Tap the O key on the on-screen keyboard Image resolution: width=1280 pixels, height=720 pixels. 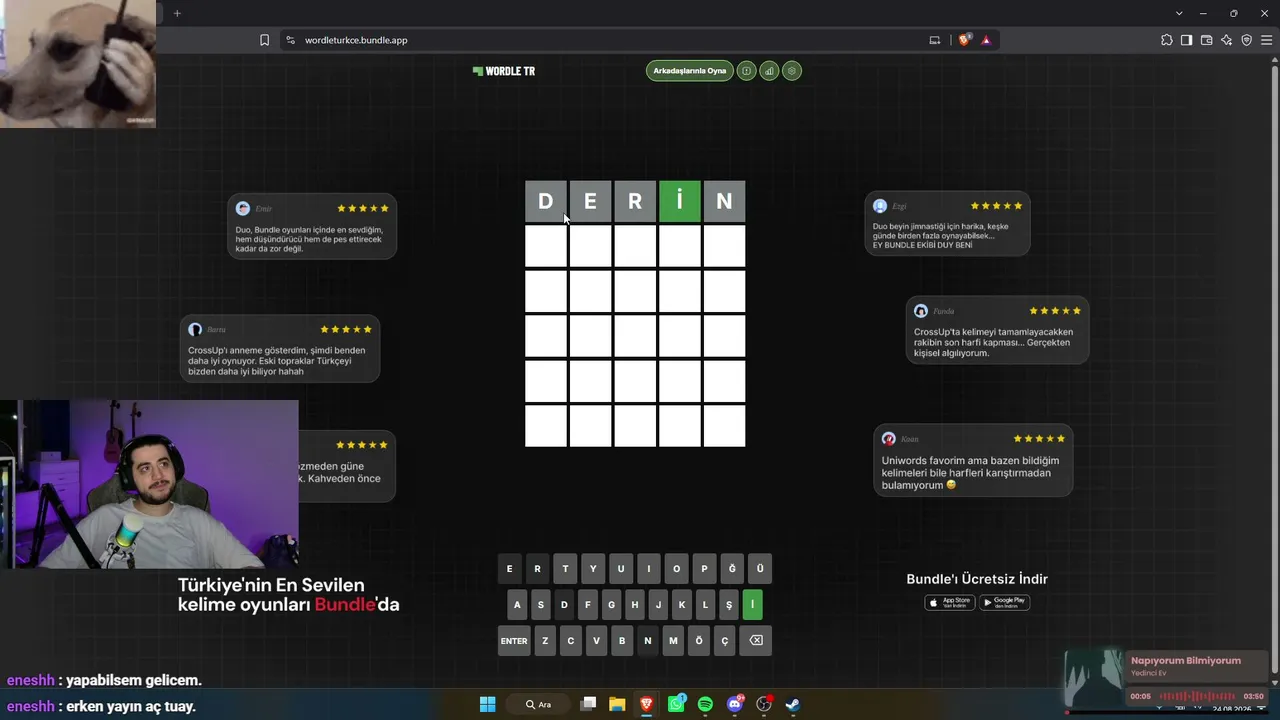click(x=676, y=569)
